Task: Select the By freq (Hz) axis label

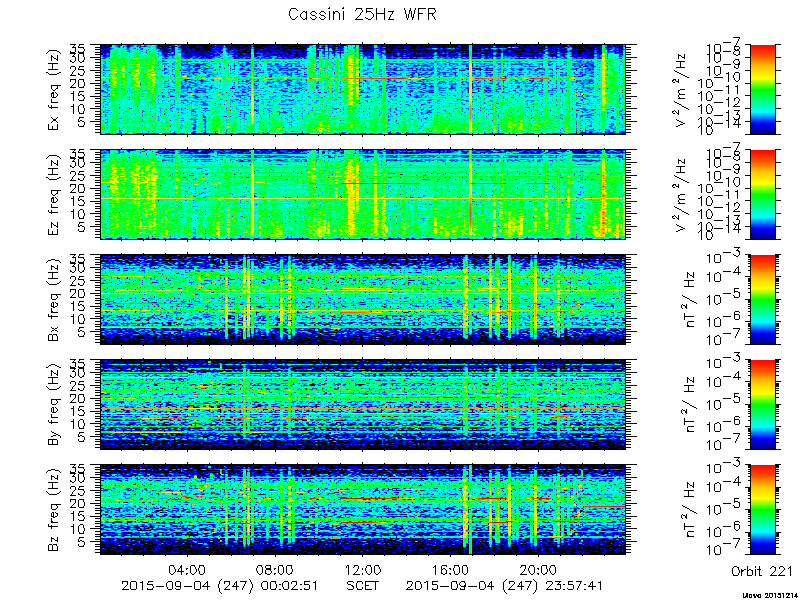Action: (x=54, y=405)
